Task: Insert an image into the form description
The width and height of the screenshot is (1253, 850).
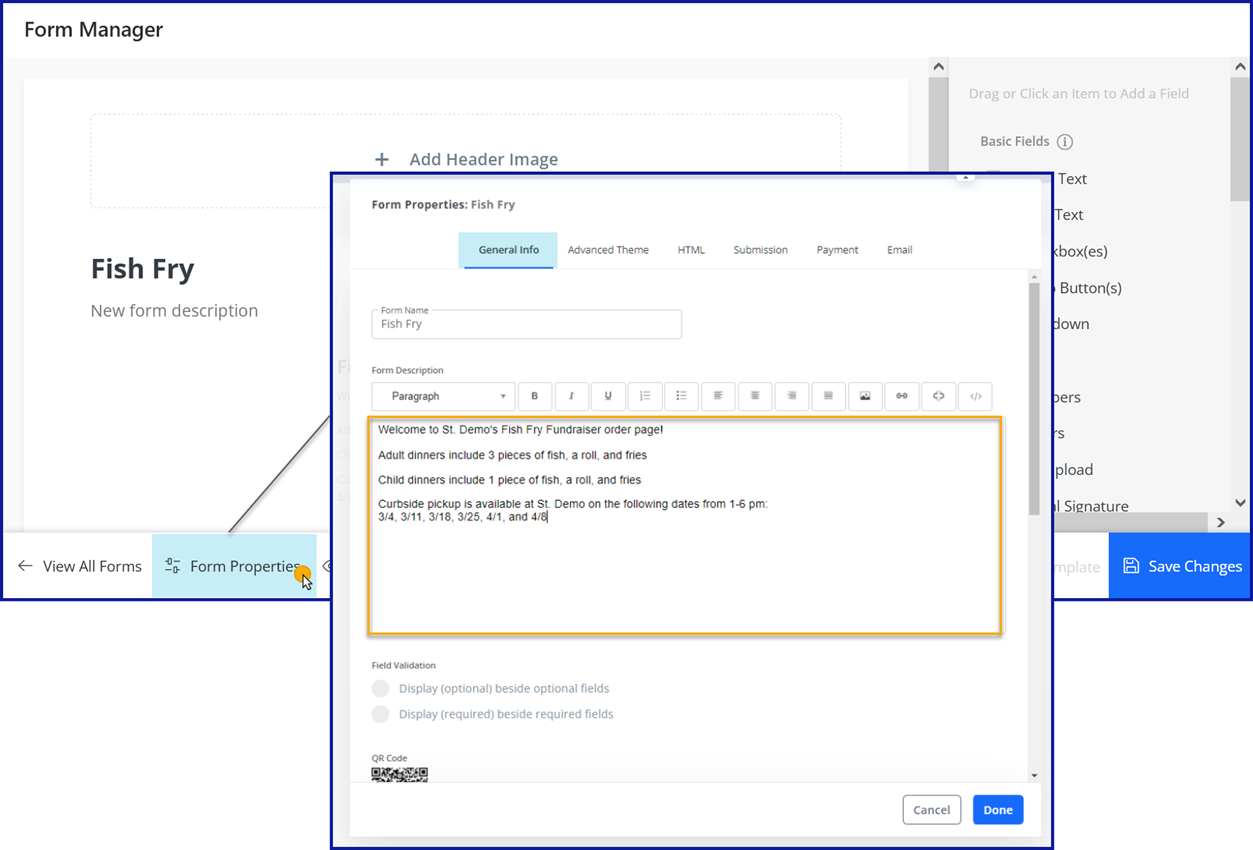Action: 865,396
